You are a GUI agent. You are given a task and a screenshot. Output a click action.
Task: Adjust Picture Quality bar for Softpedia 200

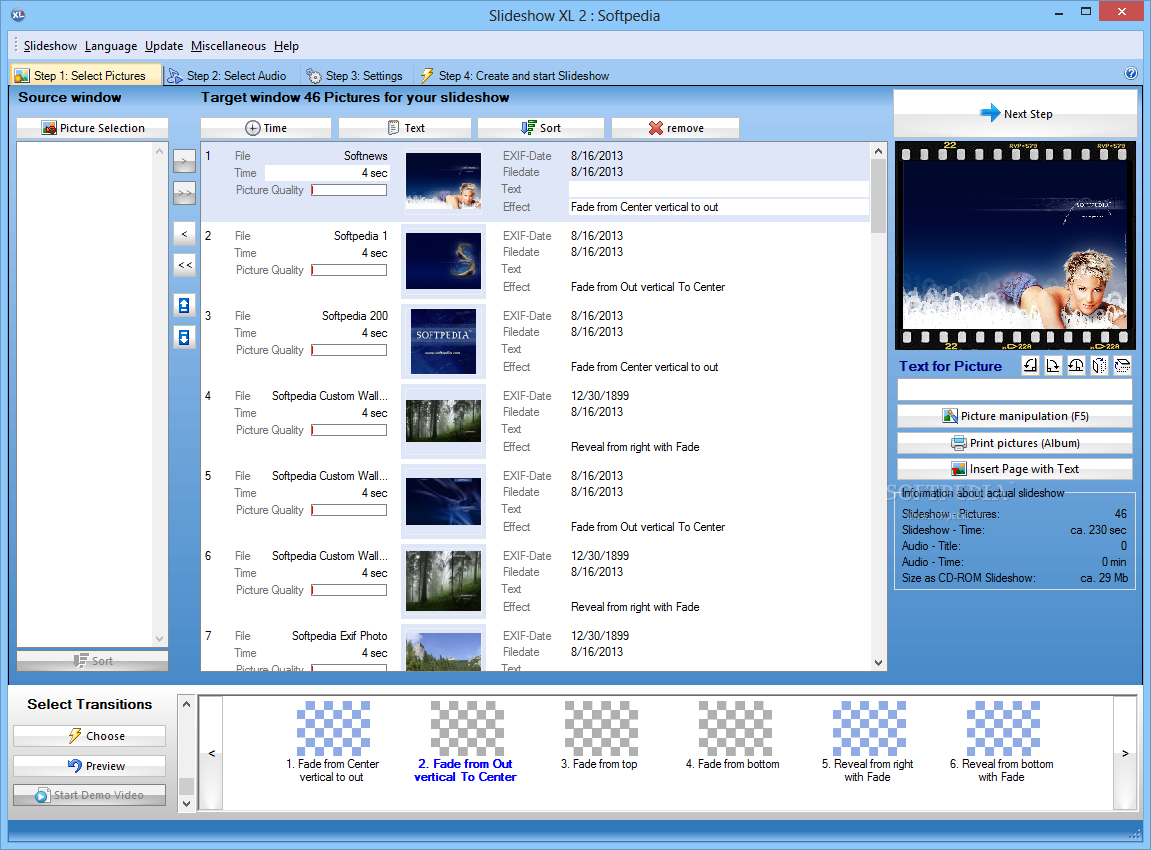pos(349,350)
